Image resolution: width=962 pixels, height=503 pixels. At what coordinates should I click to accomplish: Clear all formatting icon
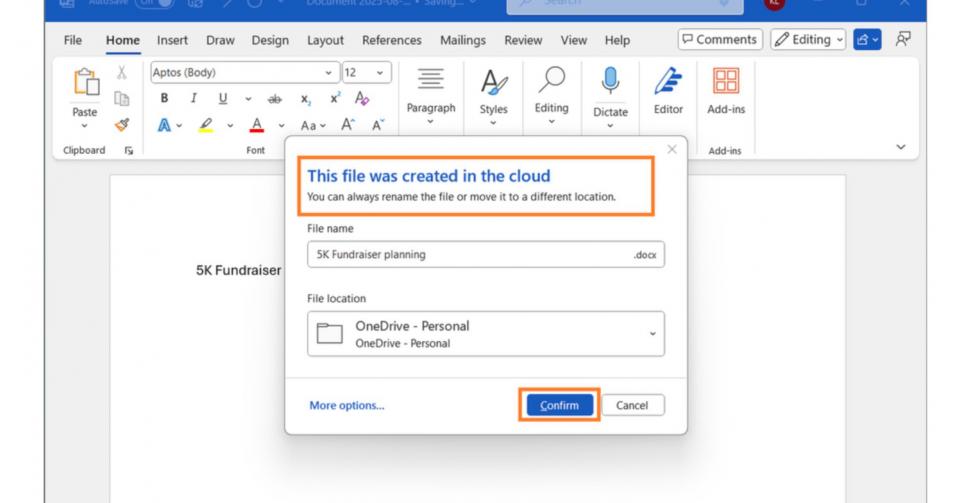[362, 98]
